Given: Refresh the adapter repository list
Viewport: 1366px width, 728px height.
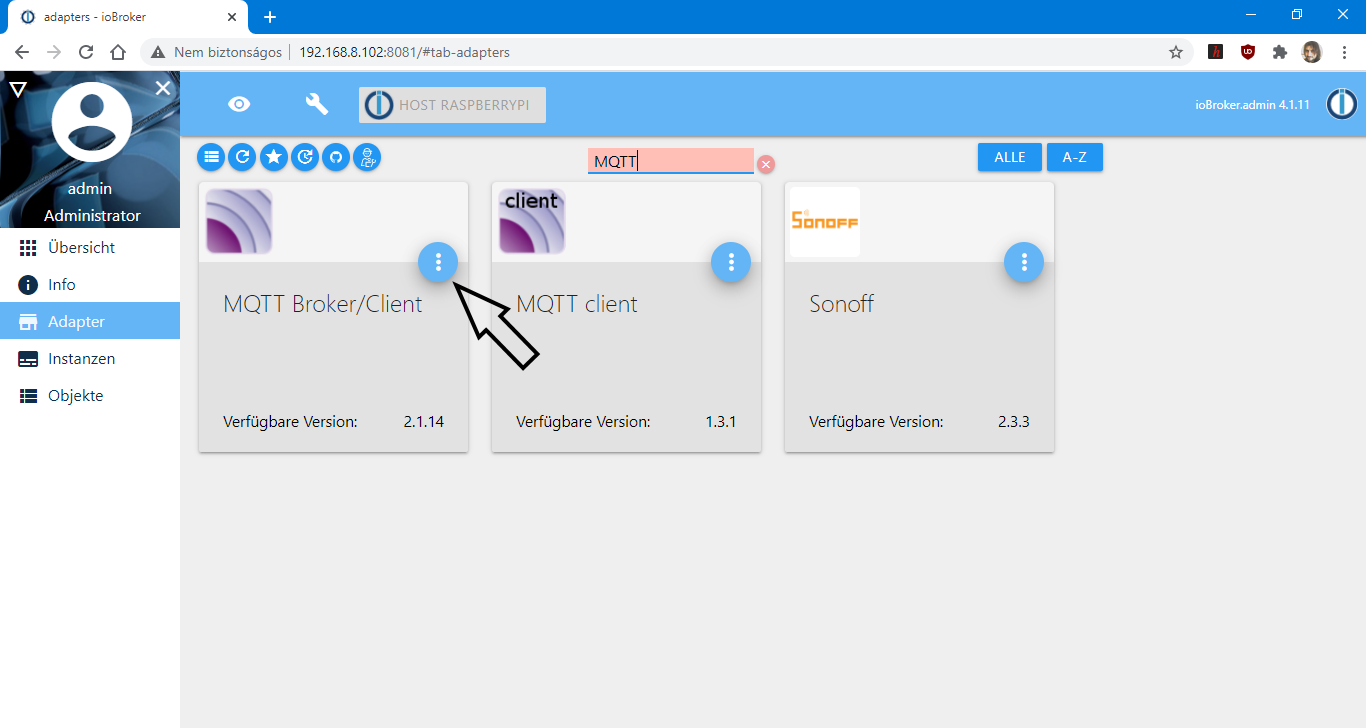Looking at the screenshot, I should pyautogui.click(x=242, y=157).
